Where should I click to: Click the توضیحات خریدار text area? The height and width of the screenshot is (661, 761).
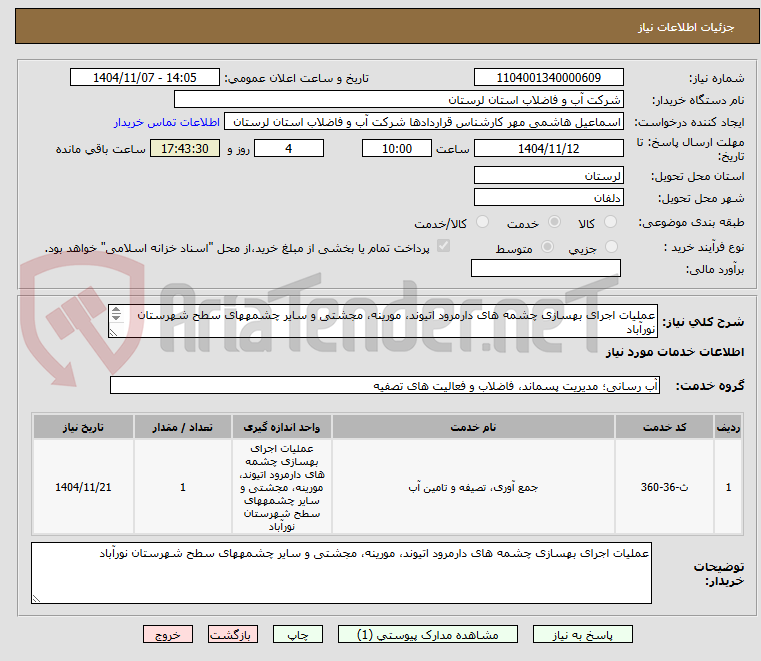click(x=341, y=573)
